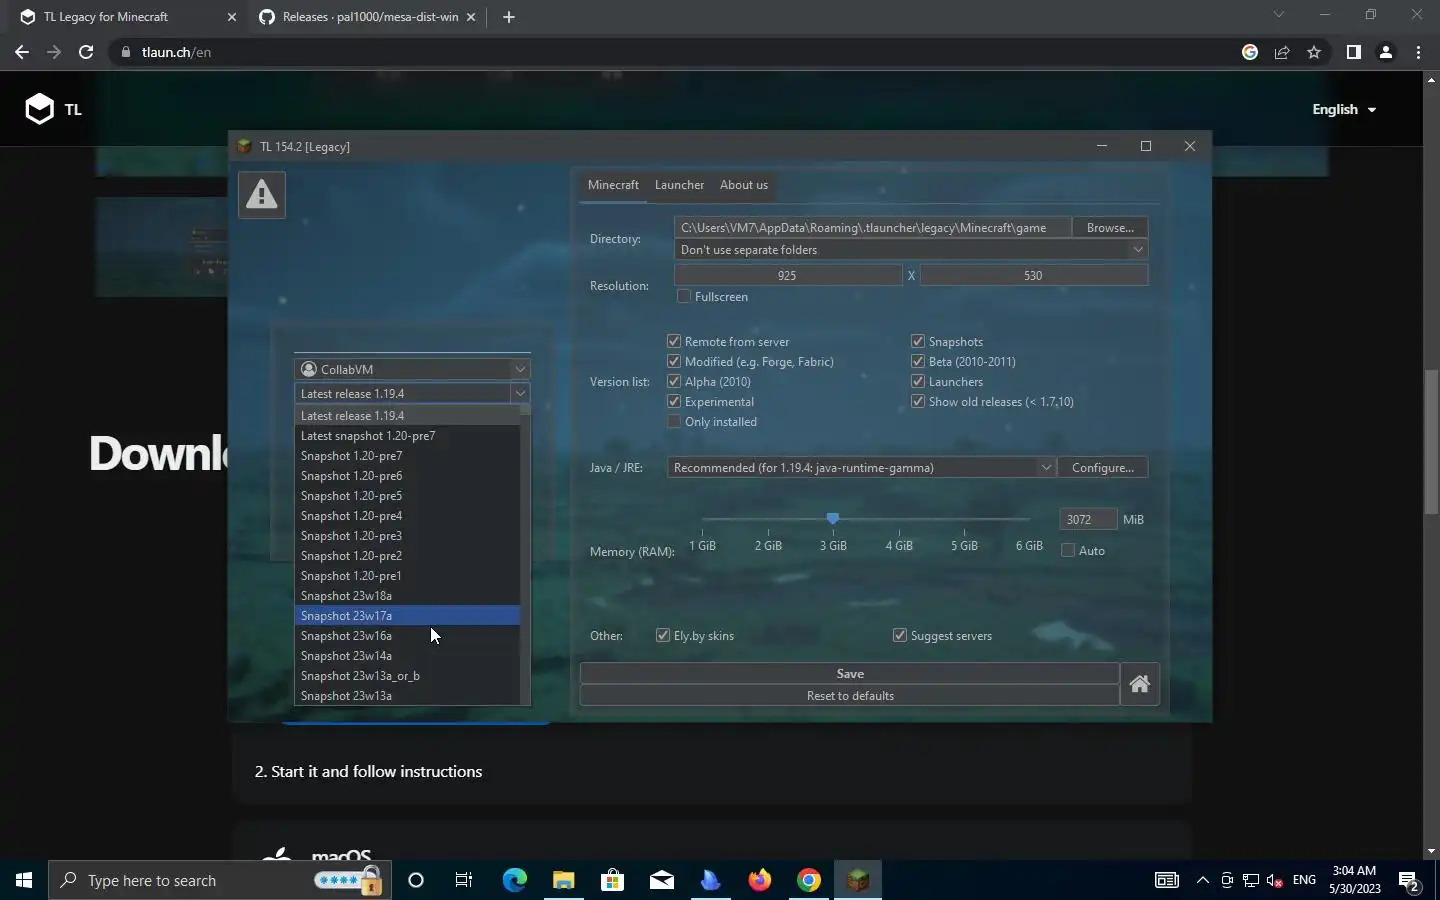Open Windows Start menu
The width and height of the screenshot is (1440, 900).
click(x=24, y=880)
